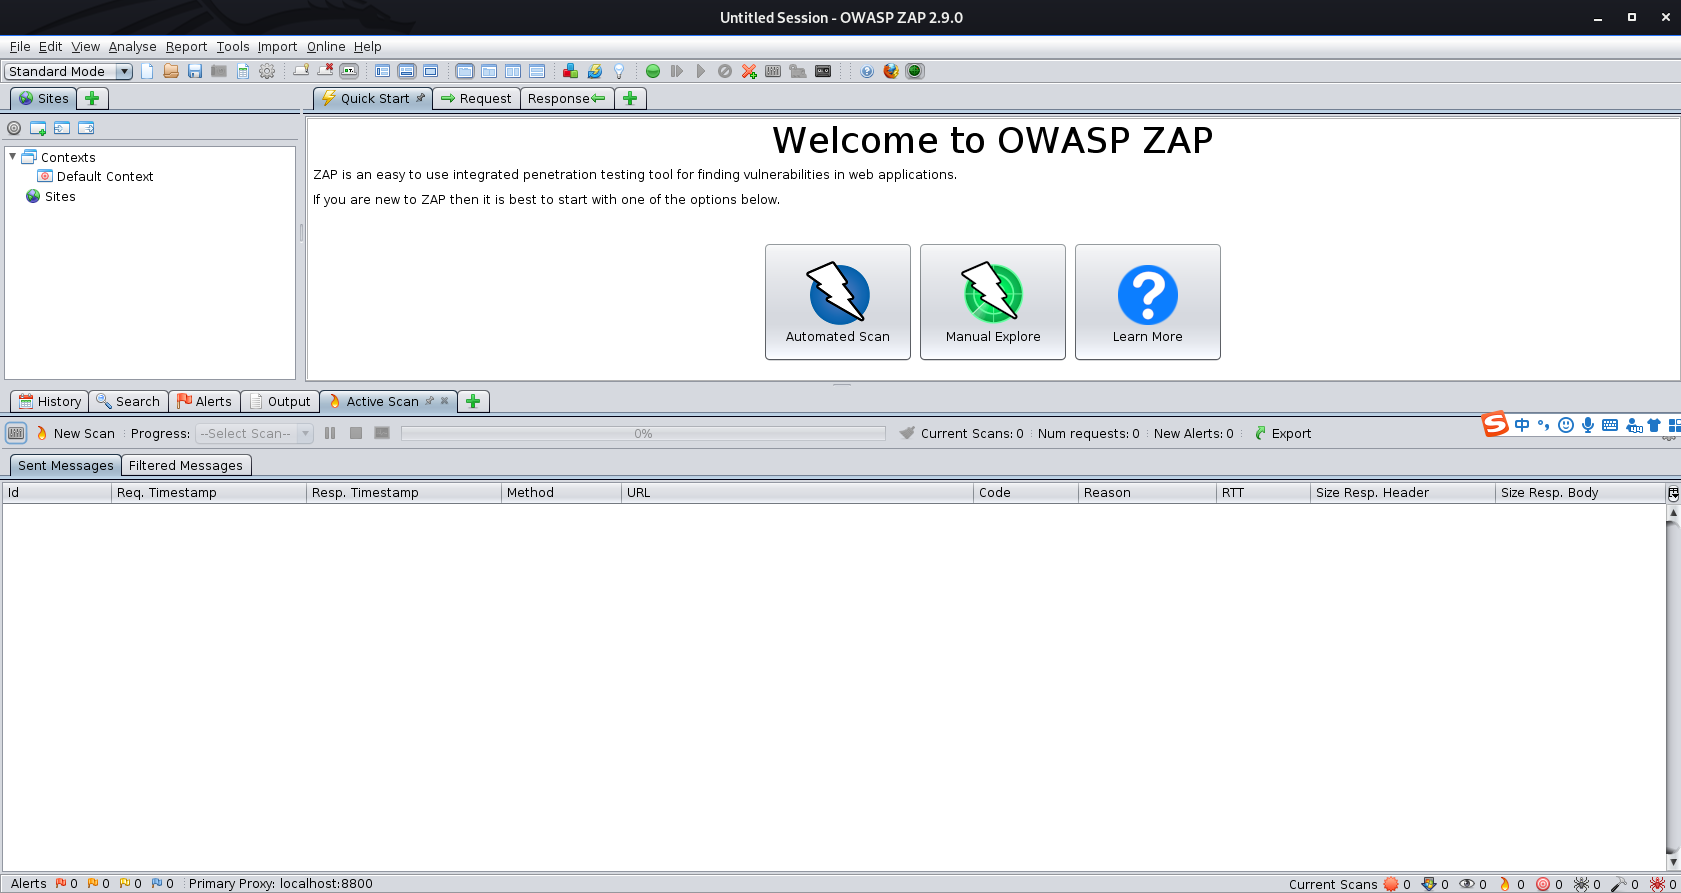Open the table column chooser icon
The height and width of the screenshot is (893, 1681).
coord(1672,493)
